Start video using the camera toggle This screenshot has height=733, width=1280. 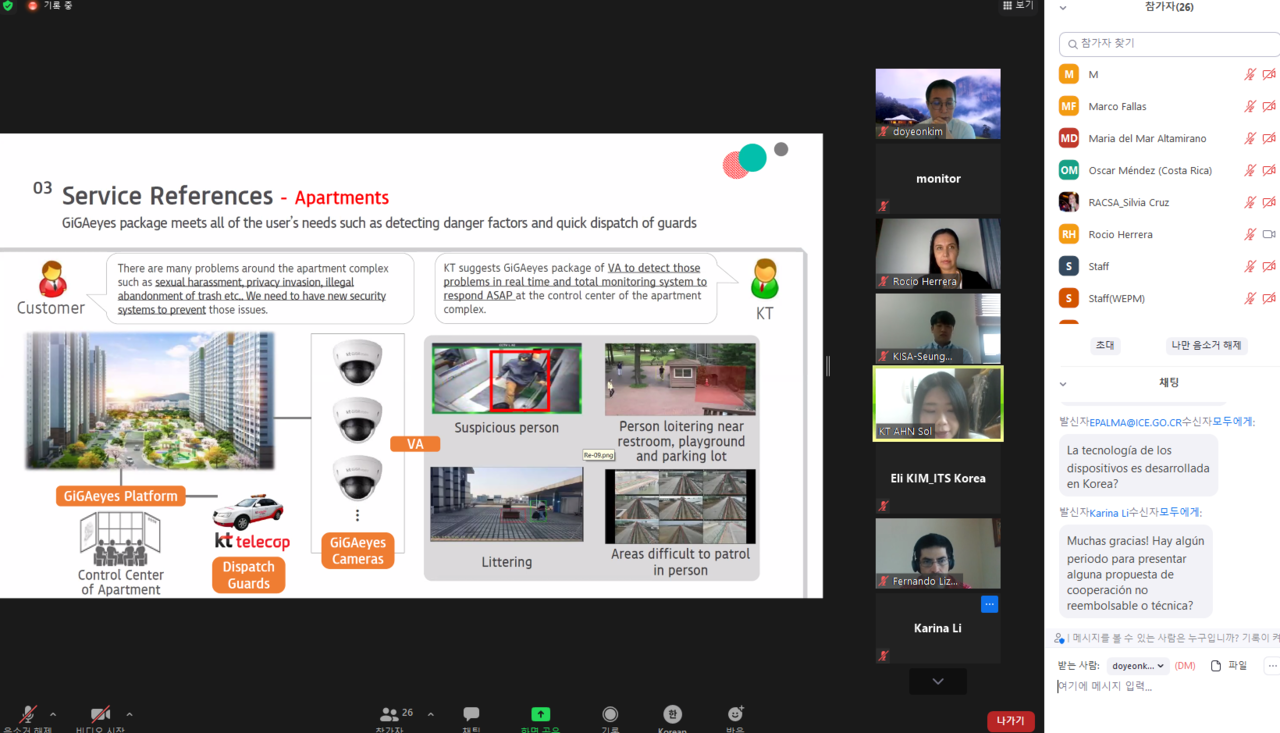coord(100,714)
